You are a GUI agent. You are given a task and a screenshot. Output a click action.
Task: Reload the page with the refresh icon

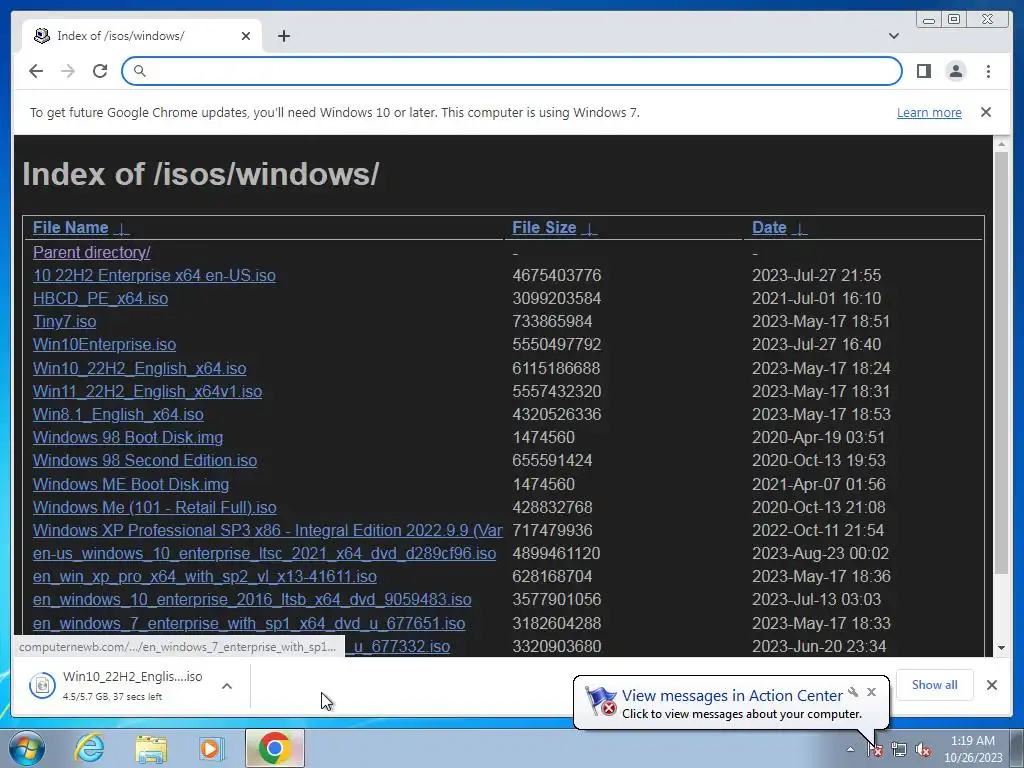(100, 71)
